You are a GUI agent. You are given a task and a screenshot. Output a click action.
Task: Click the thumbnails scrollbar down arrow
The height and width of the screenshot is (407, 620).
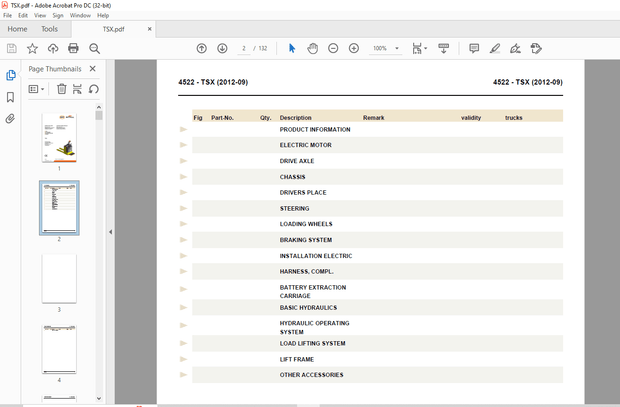pos(99,398)
